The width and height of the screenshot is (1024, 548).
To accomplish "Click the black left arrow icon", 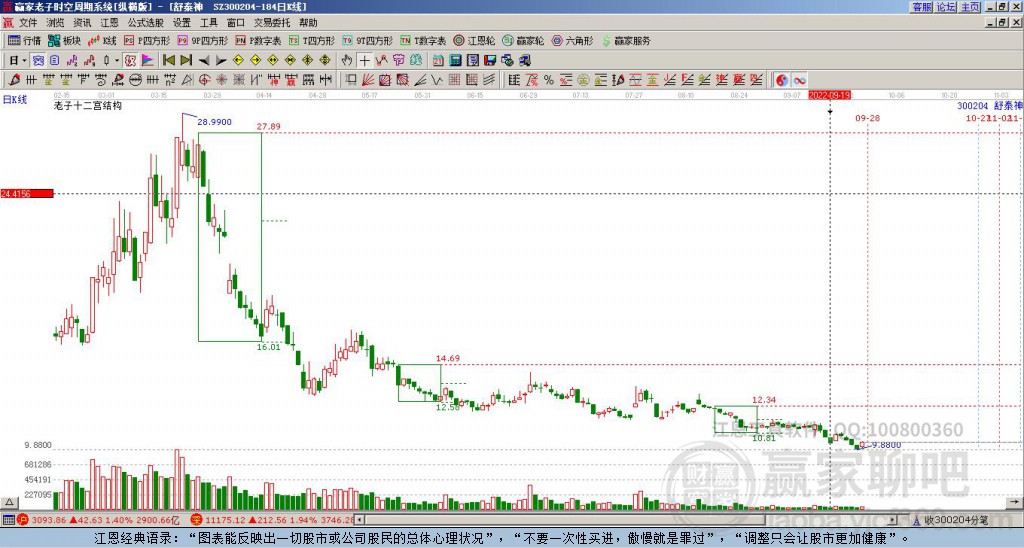I will 204,61.
